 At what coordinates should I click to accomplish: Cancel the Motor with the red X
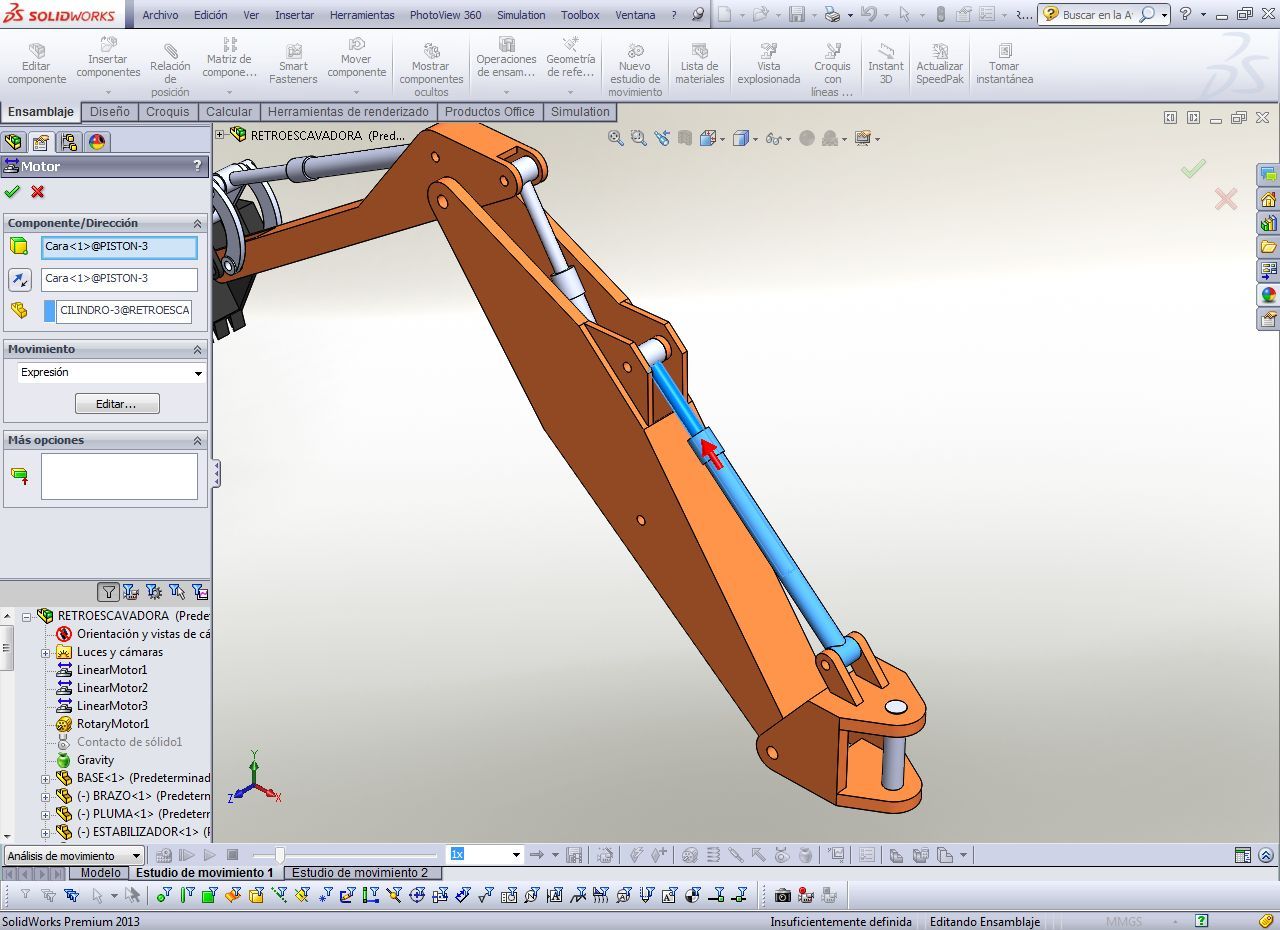pos(38,191)
